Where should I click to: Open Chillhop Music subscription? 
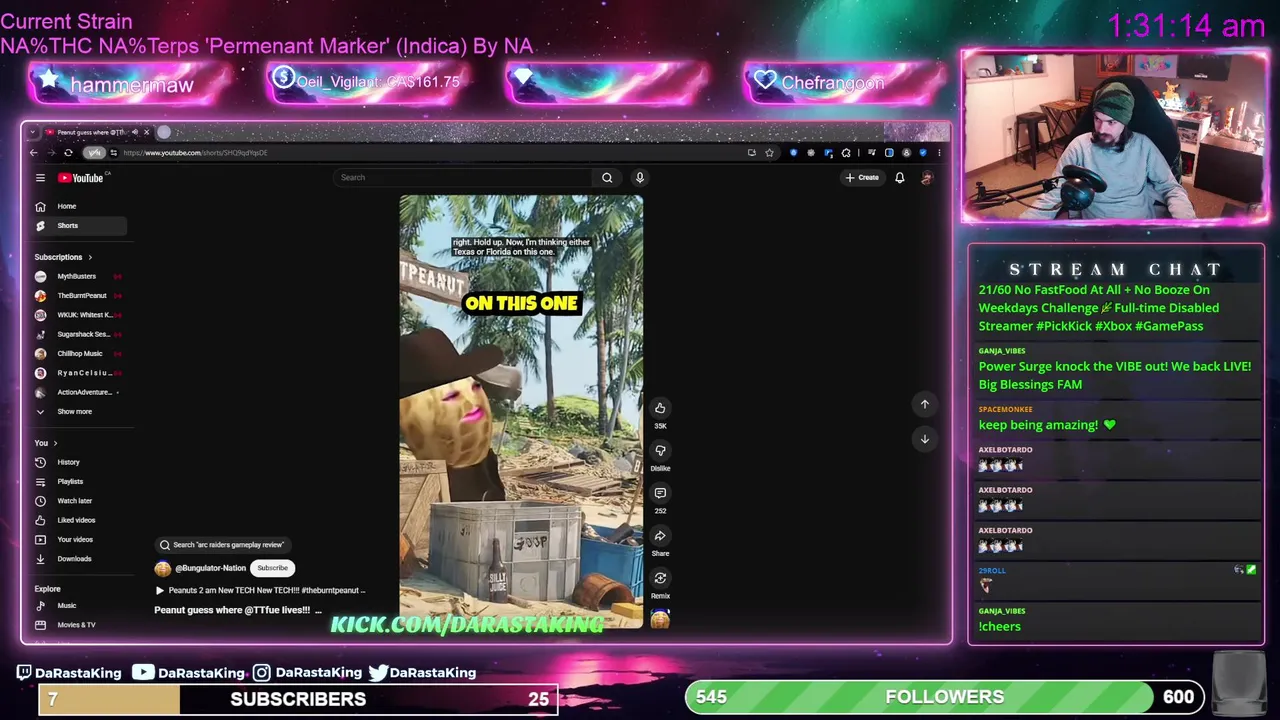click(x=78, y=353)
